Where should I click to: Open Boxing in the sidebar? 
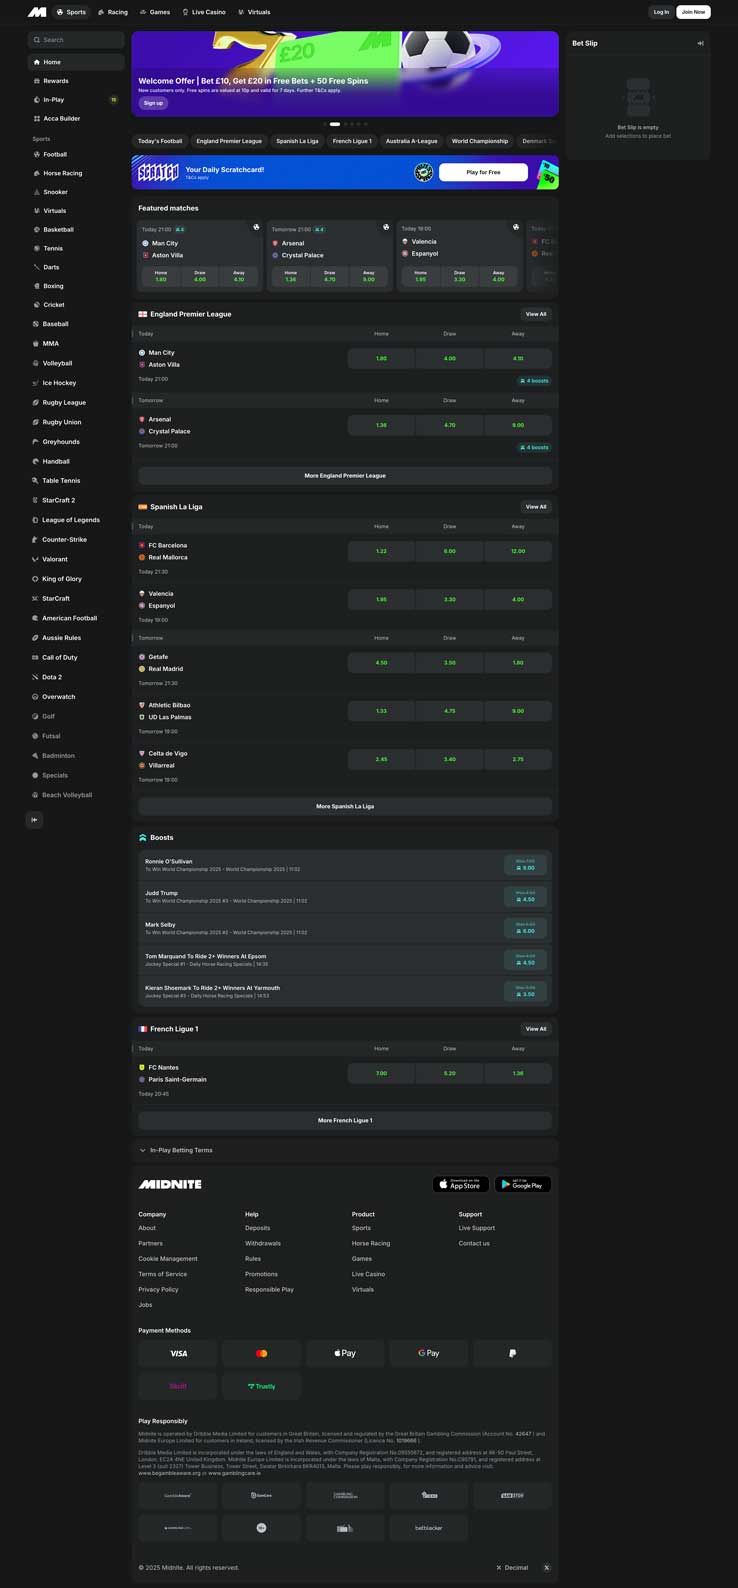(x=76, y=286)
